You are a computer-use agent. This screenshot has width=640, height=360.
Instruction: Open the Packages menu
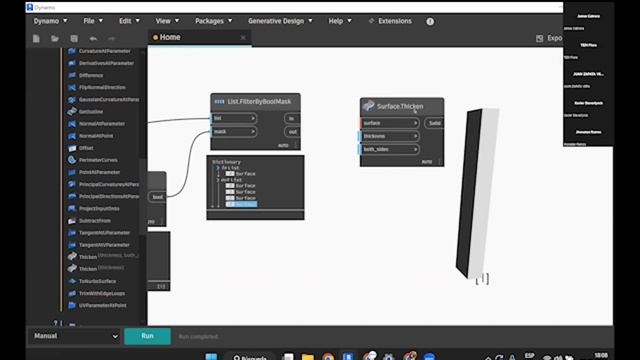213,21
